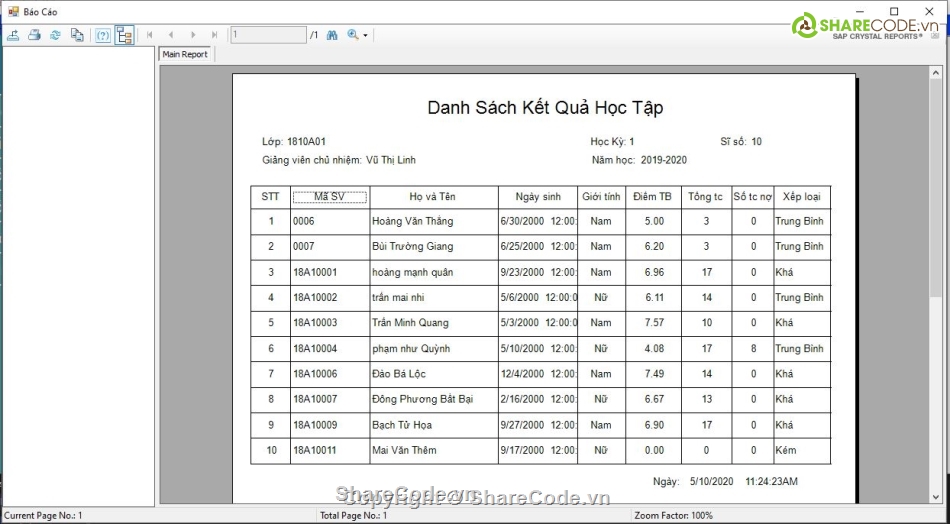Expand the Zoom dropdown arrow

[365, 35]
